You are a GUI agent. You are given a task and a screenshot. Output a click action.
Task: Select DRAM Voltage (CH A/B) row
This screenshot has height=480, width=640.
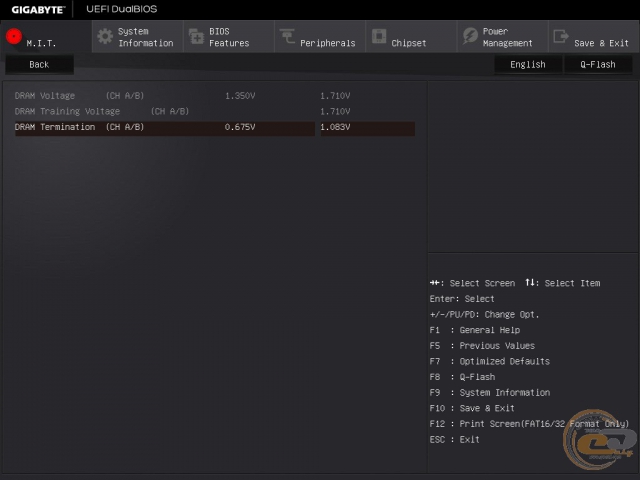tap(215, 96)
